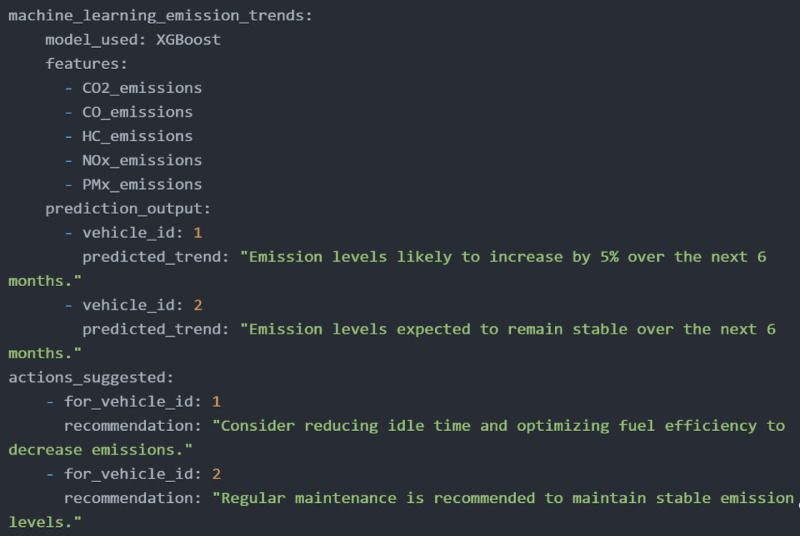
Task: Click the vehicle_id value 2 under prediction_output
Action: (198, 305)
